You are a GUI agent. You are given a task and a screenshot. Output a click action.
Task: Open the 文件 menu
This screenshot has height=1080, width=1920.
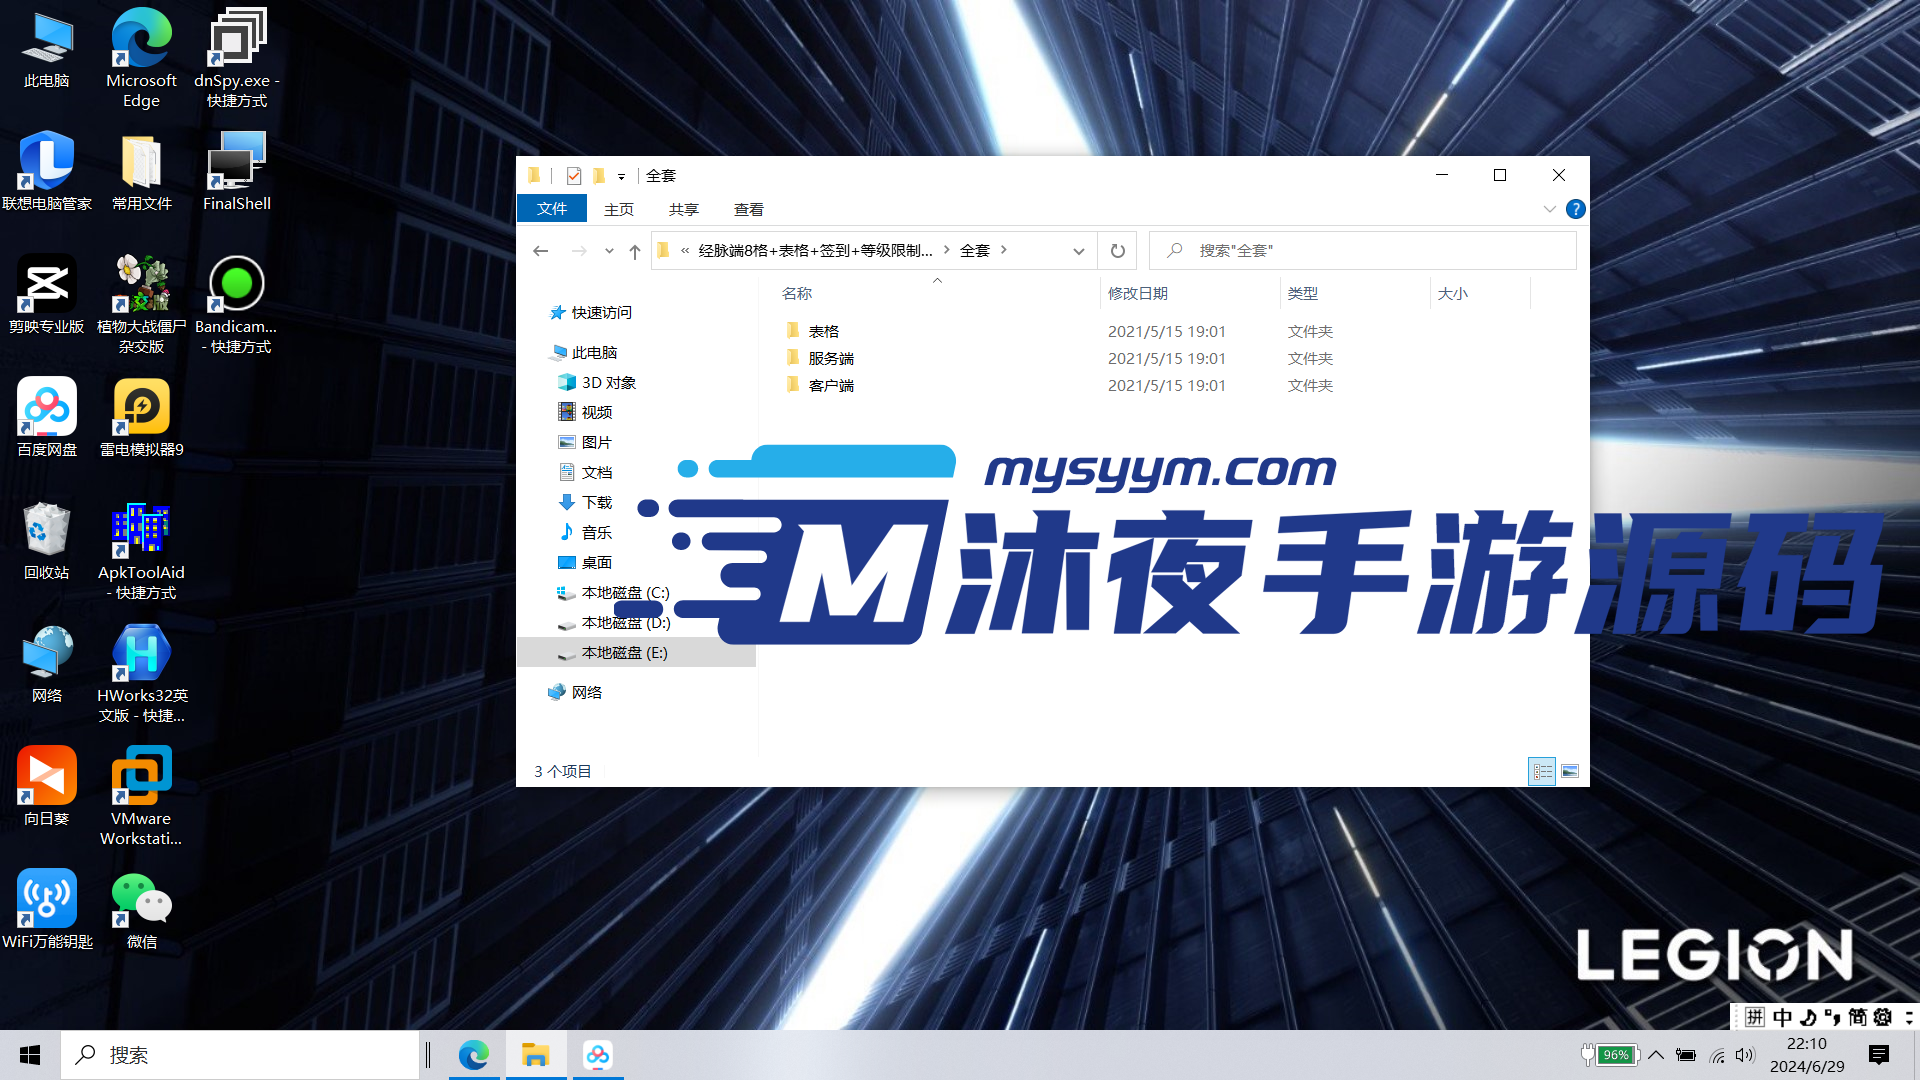click(x=551, y=208)
